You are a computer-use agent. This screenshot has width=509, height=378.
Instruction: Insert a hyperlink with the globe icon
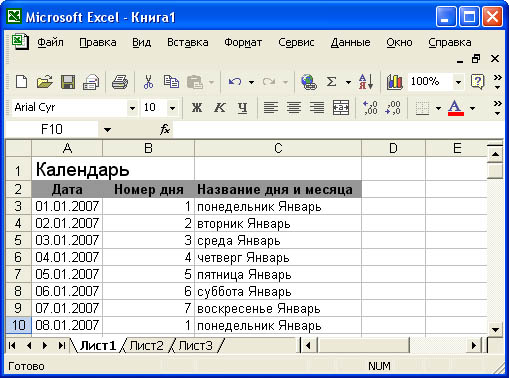pyautogui.click(x=309, y=82)
